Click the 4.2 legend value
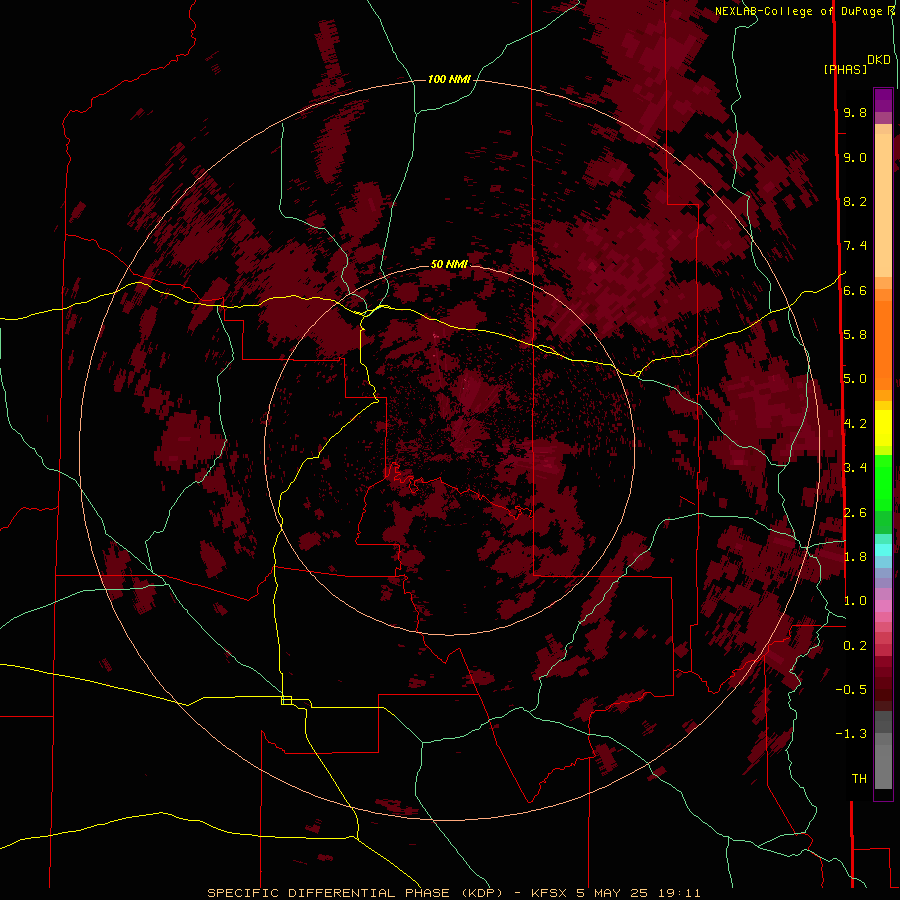The image size is (900, 900). (855, 424)
